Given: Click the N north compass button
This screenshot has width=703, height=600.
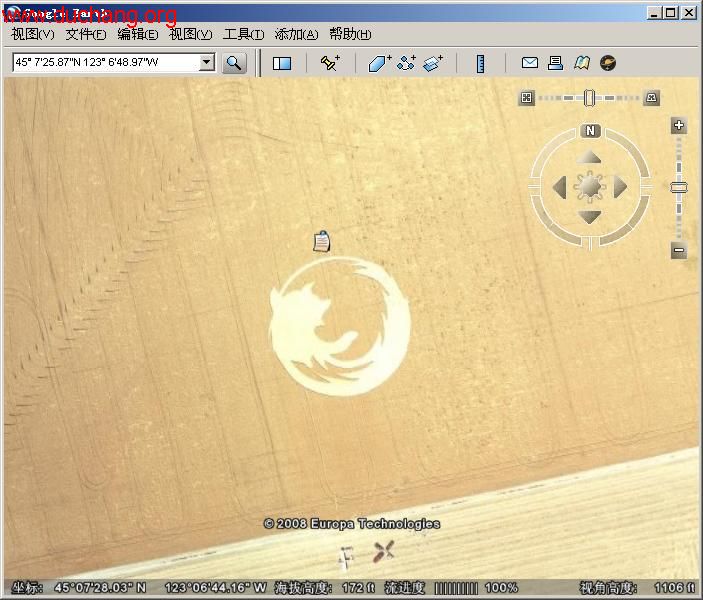Looking at the screenshot, I should click(x=590, y=130).
